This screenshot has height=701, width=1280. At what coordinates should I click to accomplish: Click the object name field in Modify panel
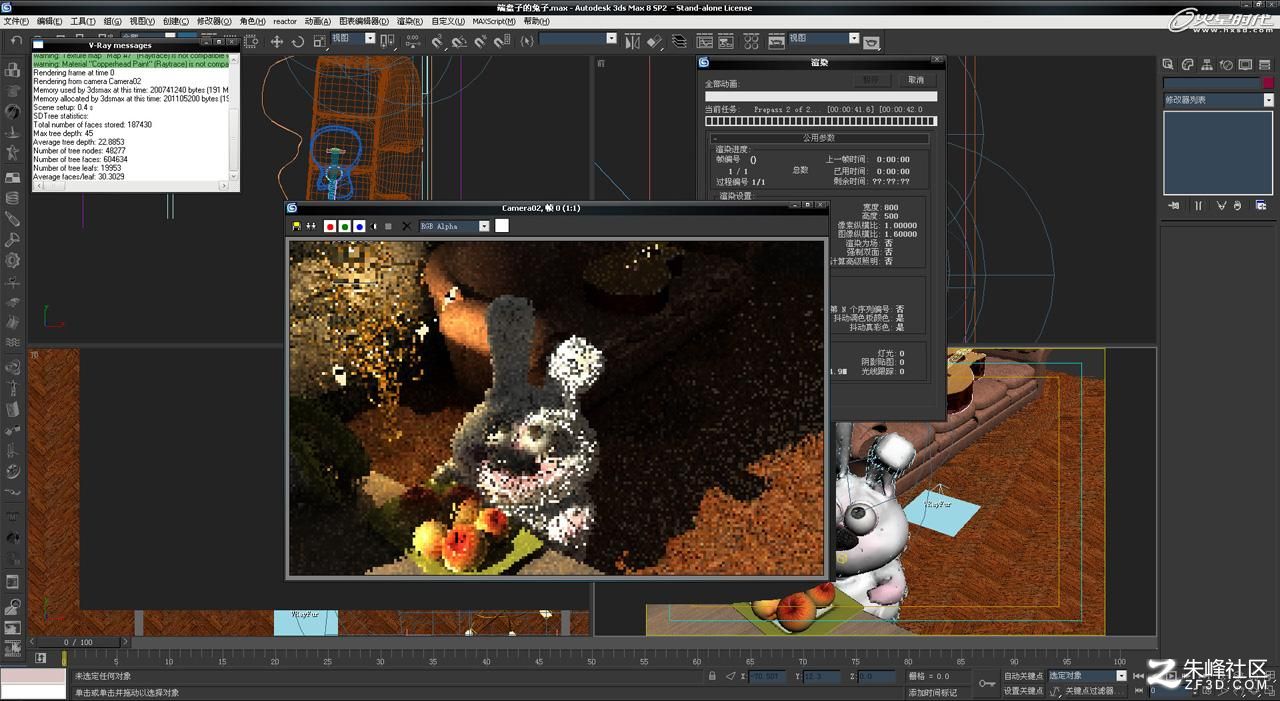pos(1210,84)
